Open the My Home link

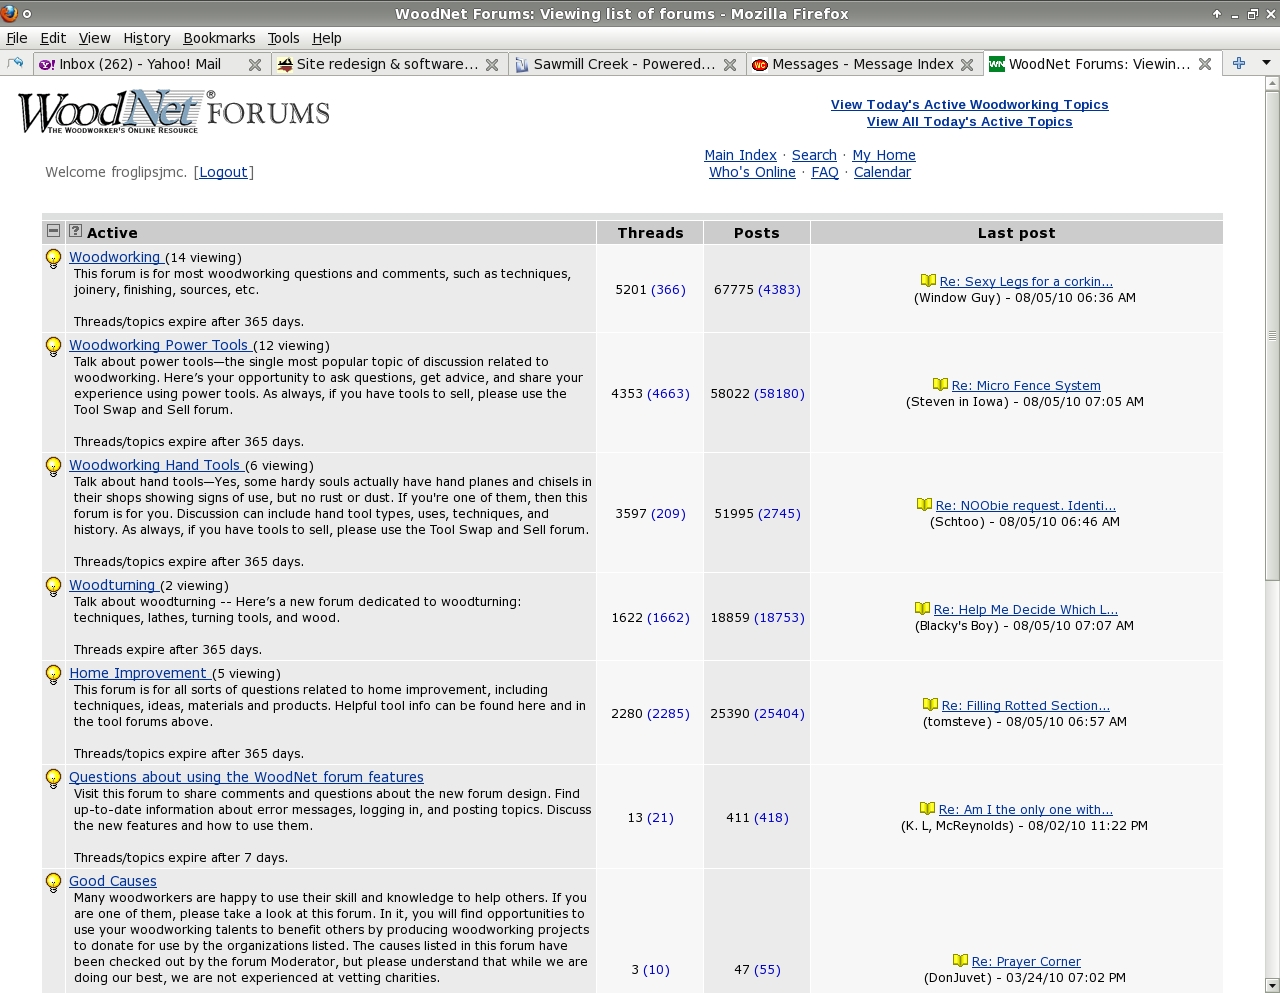click(884, 155)
